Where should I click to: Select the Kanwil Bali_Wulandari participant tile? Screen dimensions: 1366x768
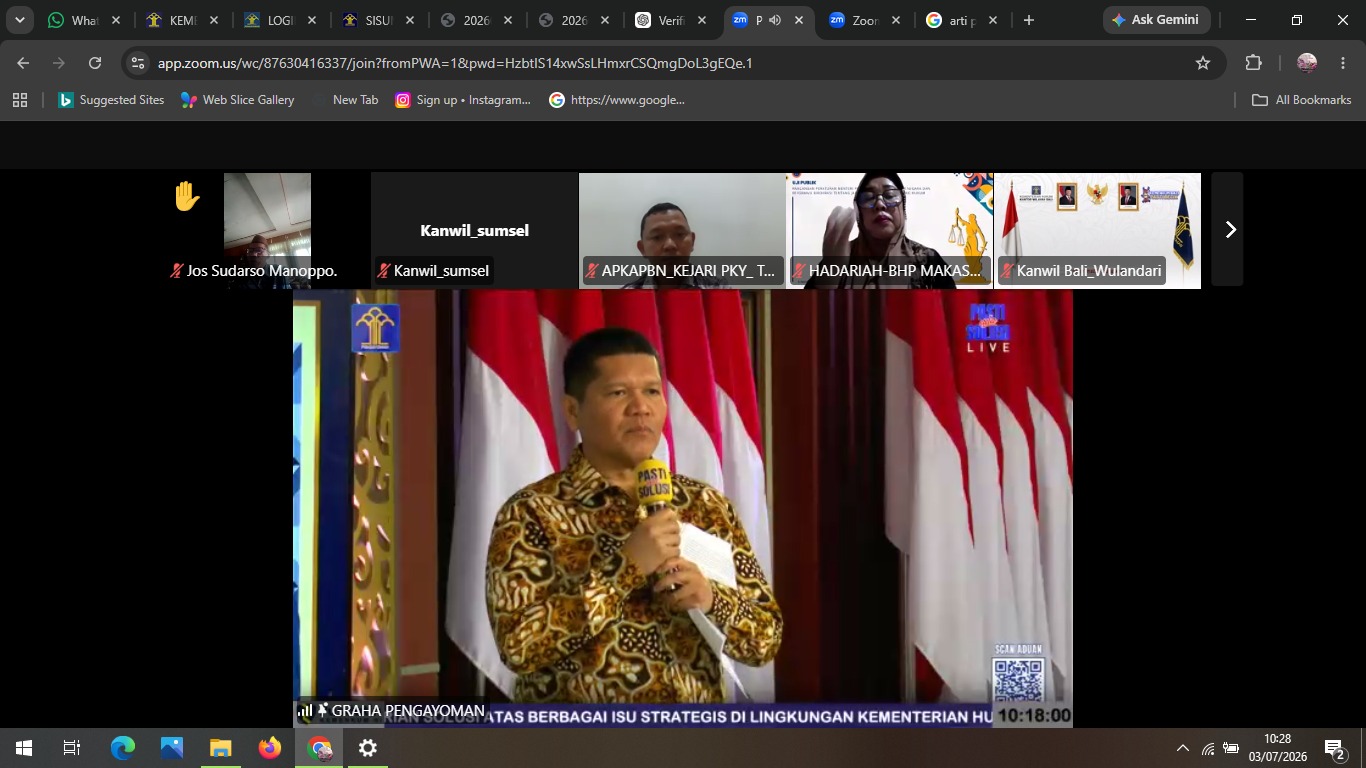click(x=1098, y=230)
